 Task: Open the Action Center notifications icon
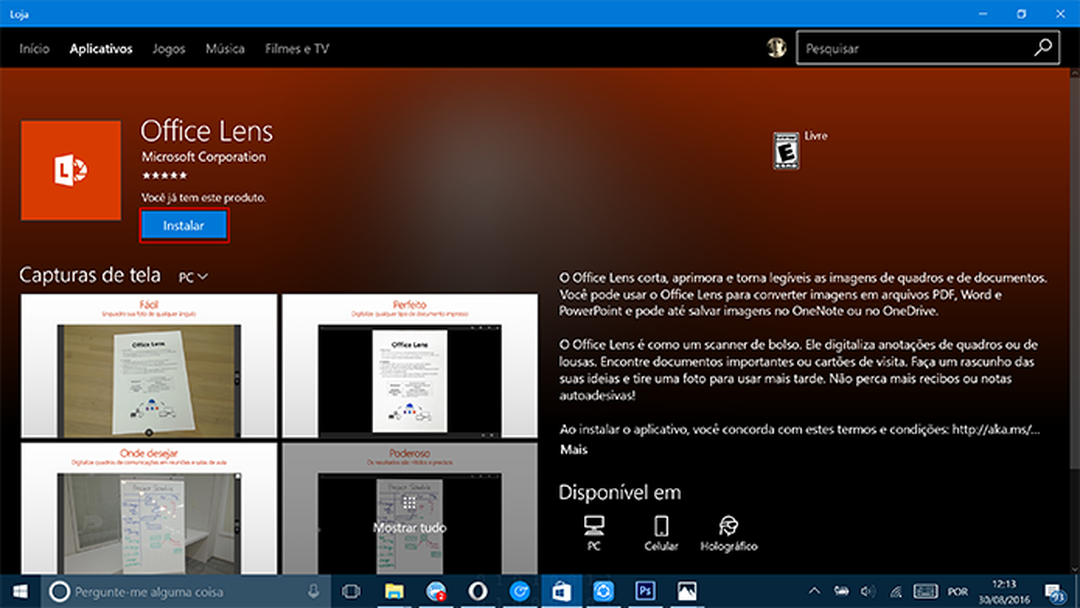(x=1055, y=591)
